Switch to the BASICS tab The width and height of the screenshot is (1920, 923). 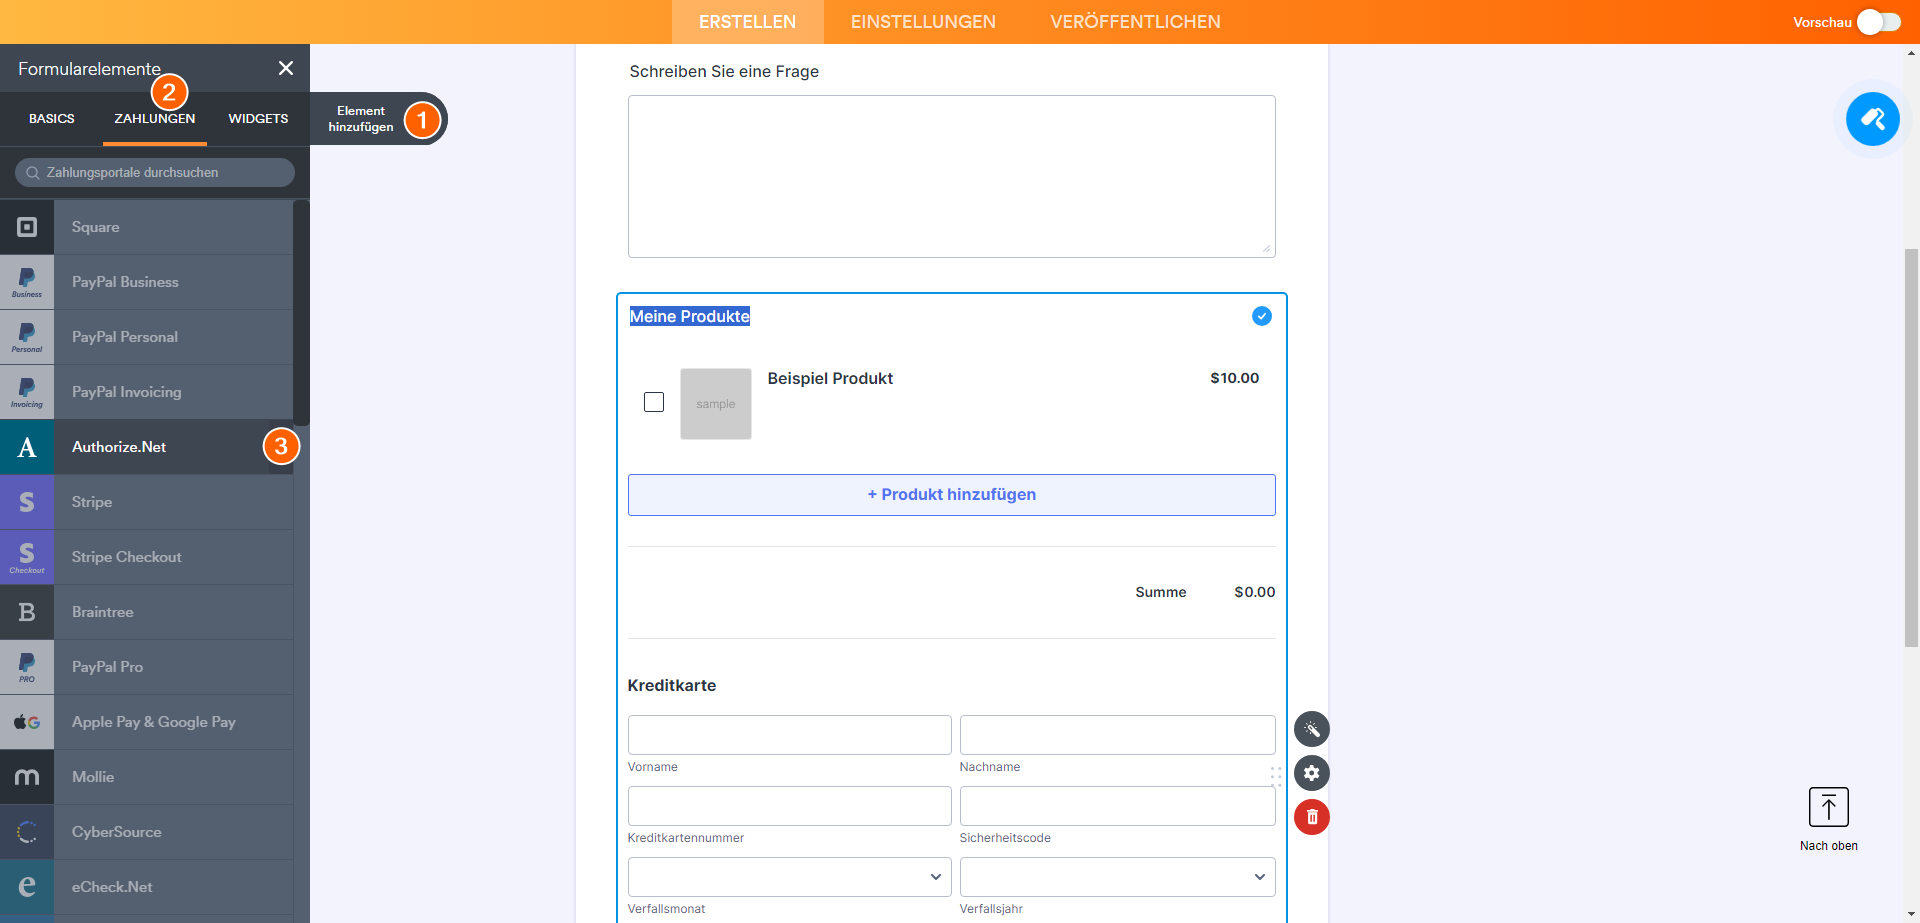pyautogui.click(x=52, y=119)
